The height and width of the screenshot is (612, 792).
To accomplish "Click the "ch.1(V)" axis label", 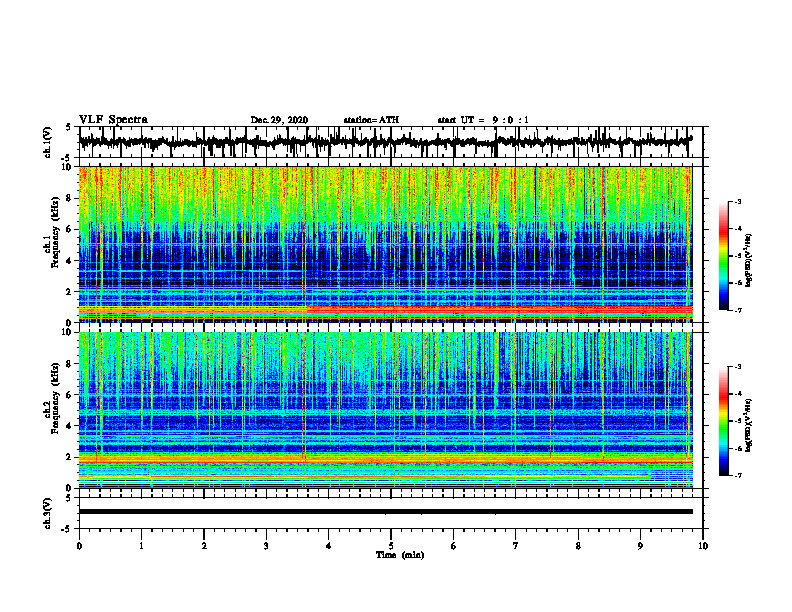I will pos(48,142).
